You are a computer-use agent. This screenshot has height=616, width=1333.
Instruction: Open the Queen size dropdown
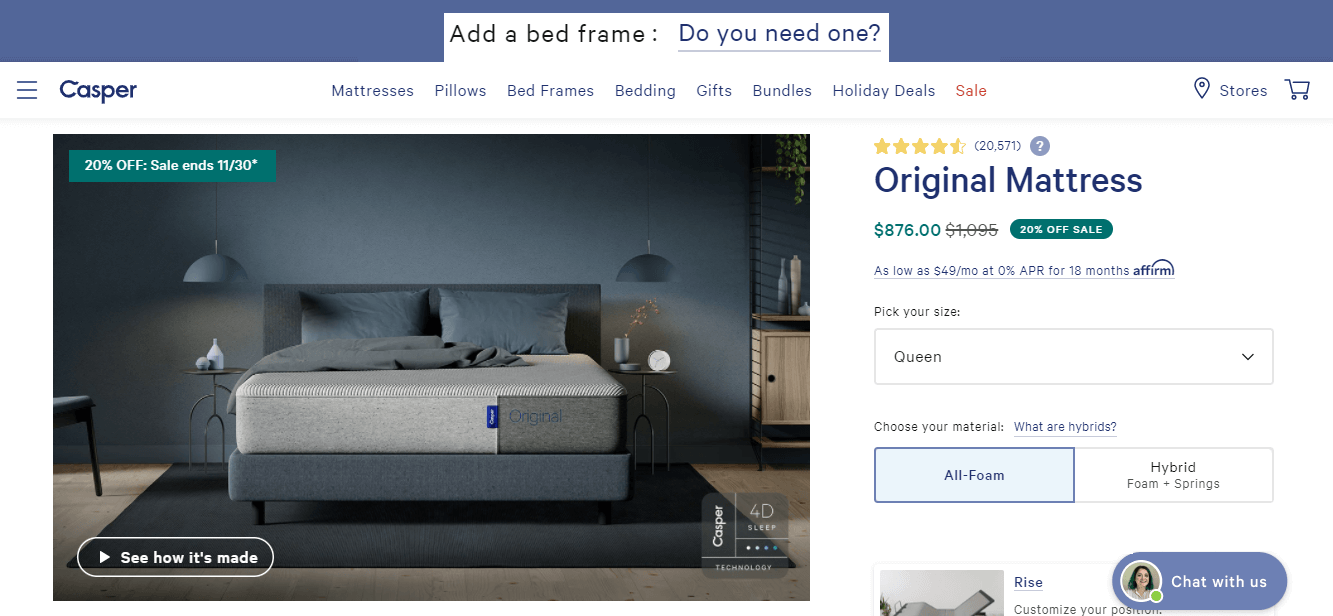click(x=1073, y=357)
